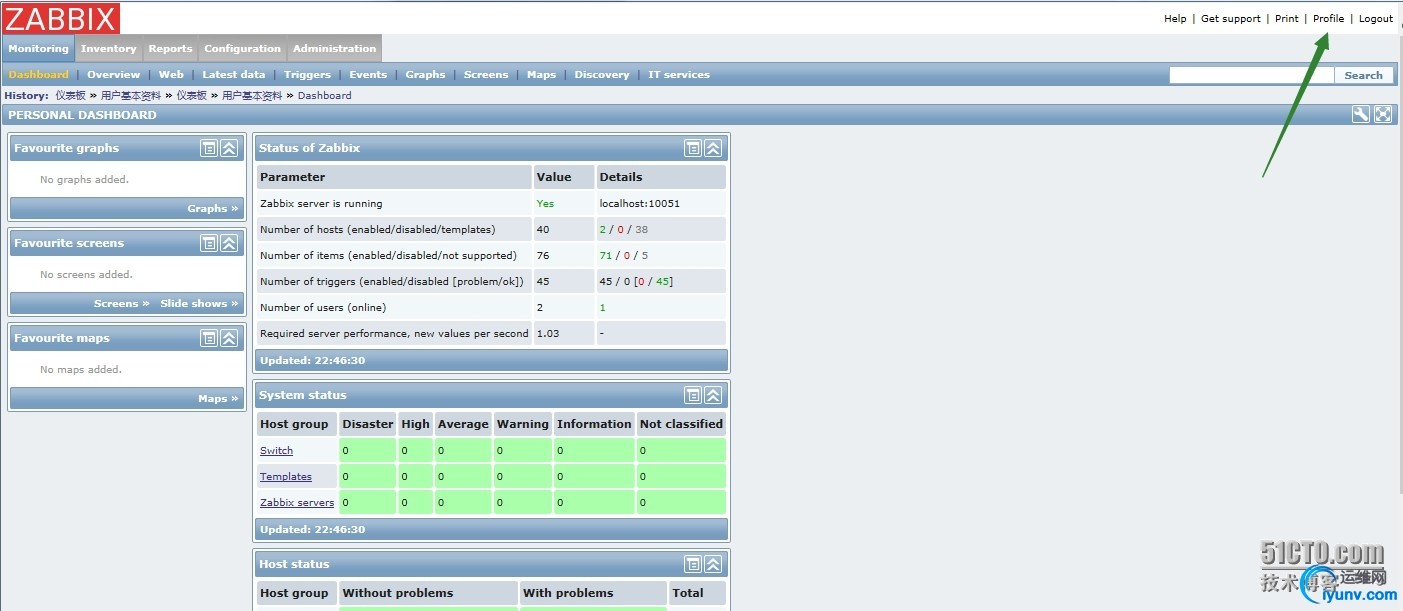Open menu icon of Host status widget

click(x=693, y=564)
